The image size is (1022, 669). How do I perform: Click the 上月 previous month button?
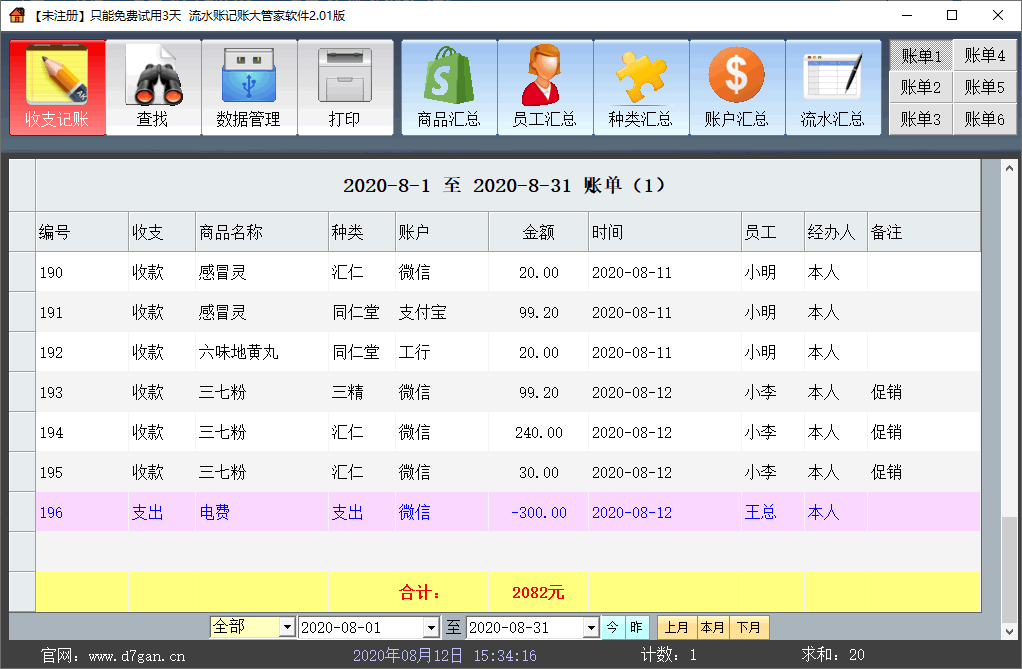677,627
